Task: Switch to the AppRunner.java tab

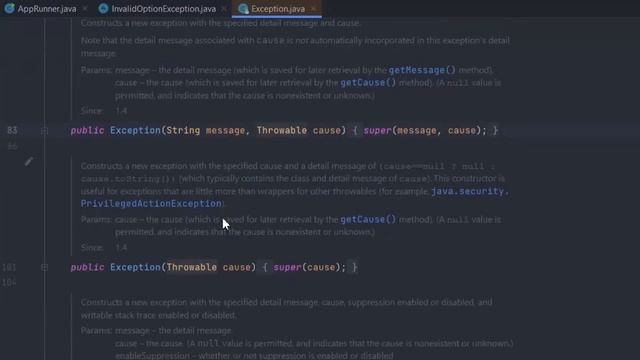Action: click(x=47, y=9)
